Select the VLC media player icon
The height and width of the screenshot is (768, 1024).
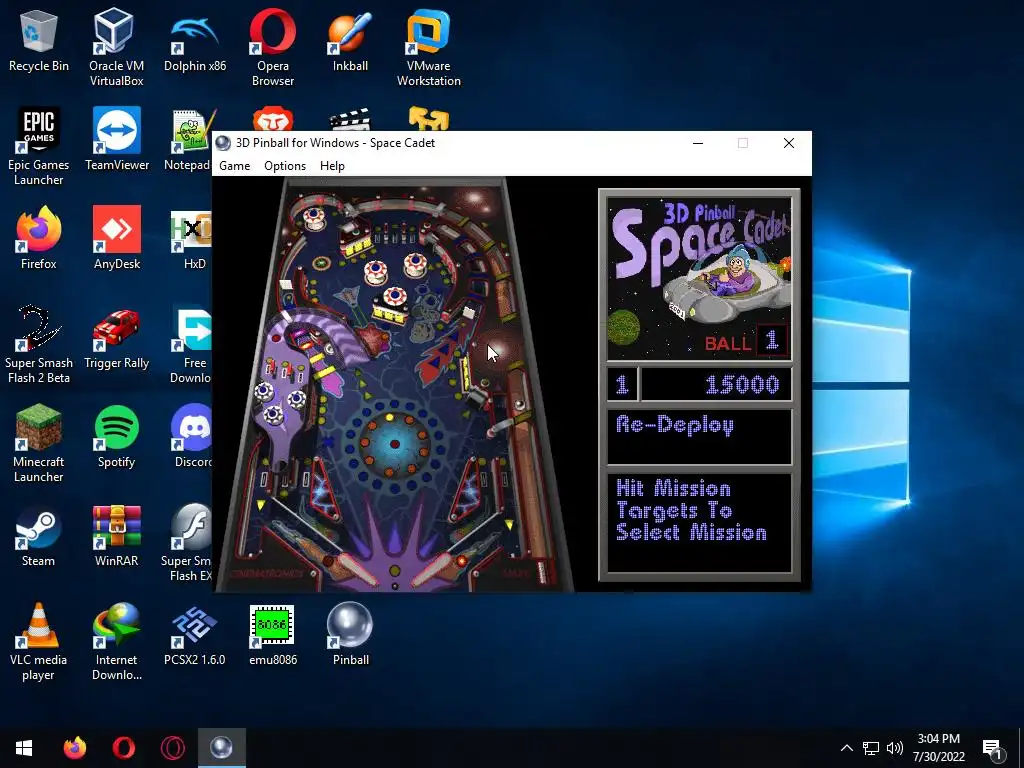coord(39,641)
